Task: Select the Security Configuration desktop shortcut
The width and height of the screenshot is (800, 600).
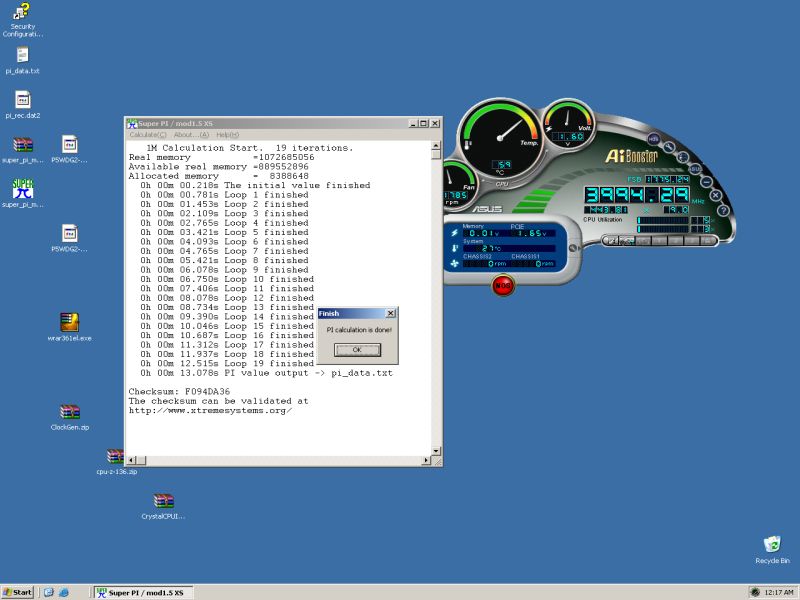Action: [x=22, y=19]
